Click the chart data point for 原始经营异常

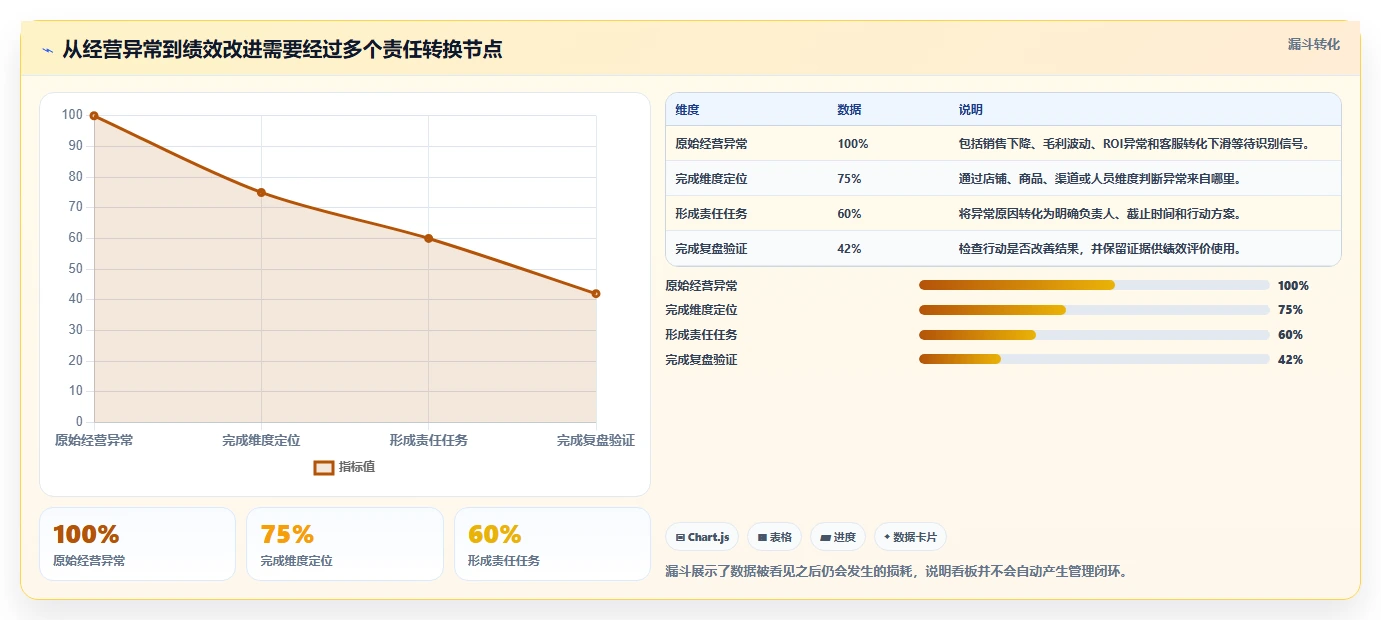click(x=94, y=116)
